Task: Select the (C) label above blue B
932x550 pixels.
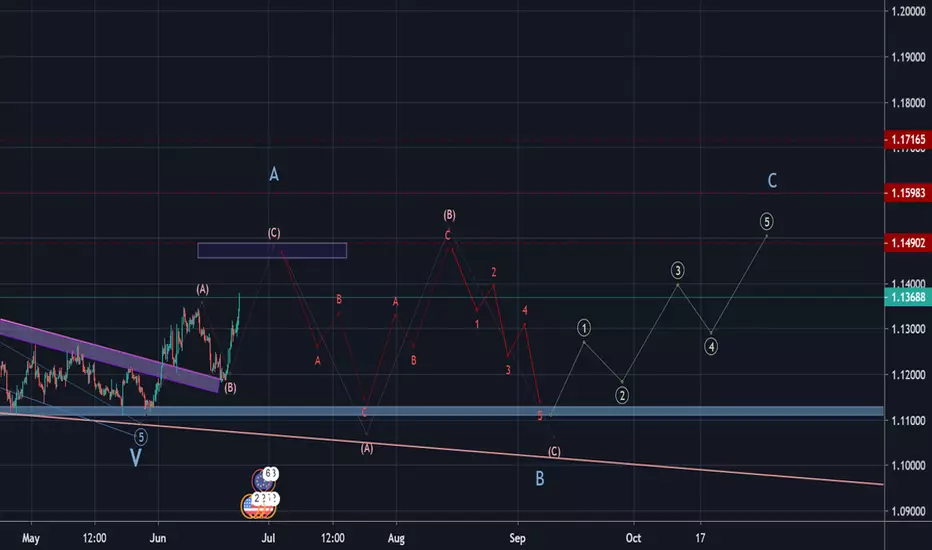Action: point(554,452)
